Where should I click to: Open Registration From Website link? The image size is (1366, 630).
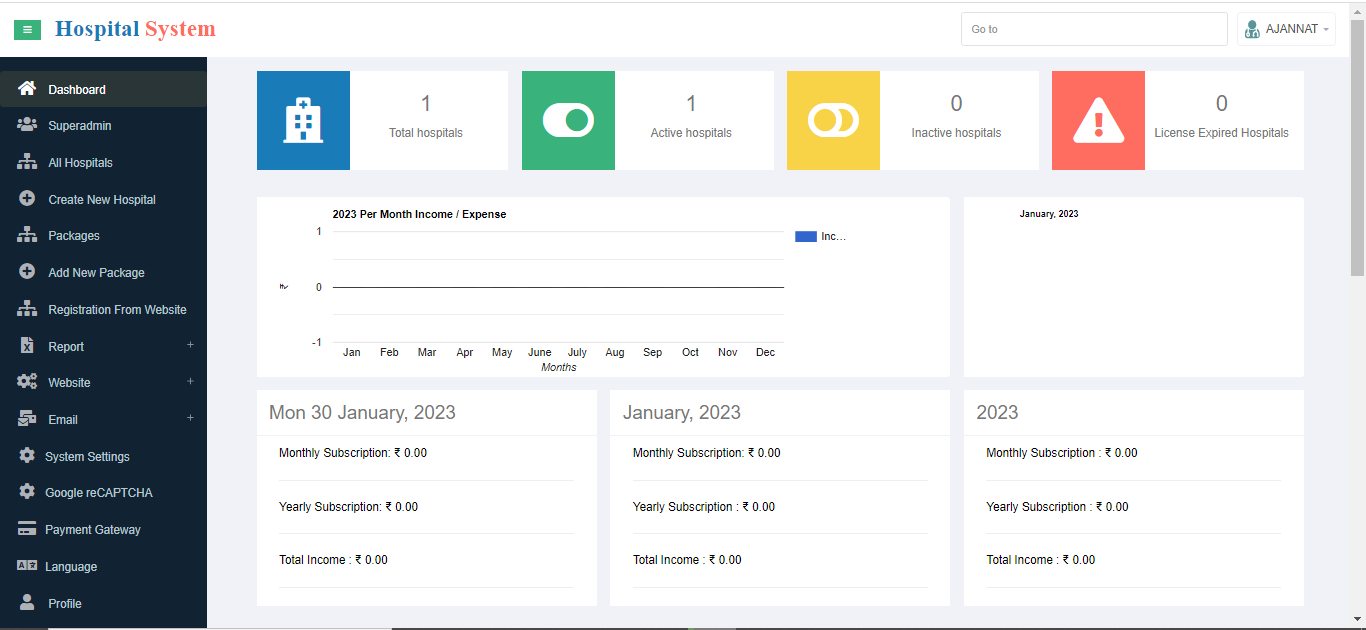[x=117, y=310]
